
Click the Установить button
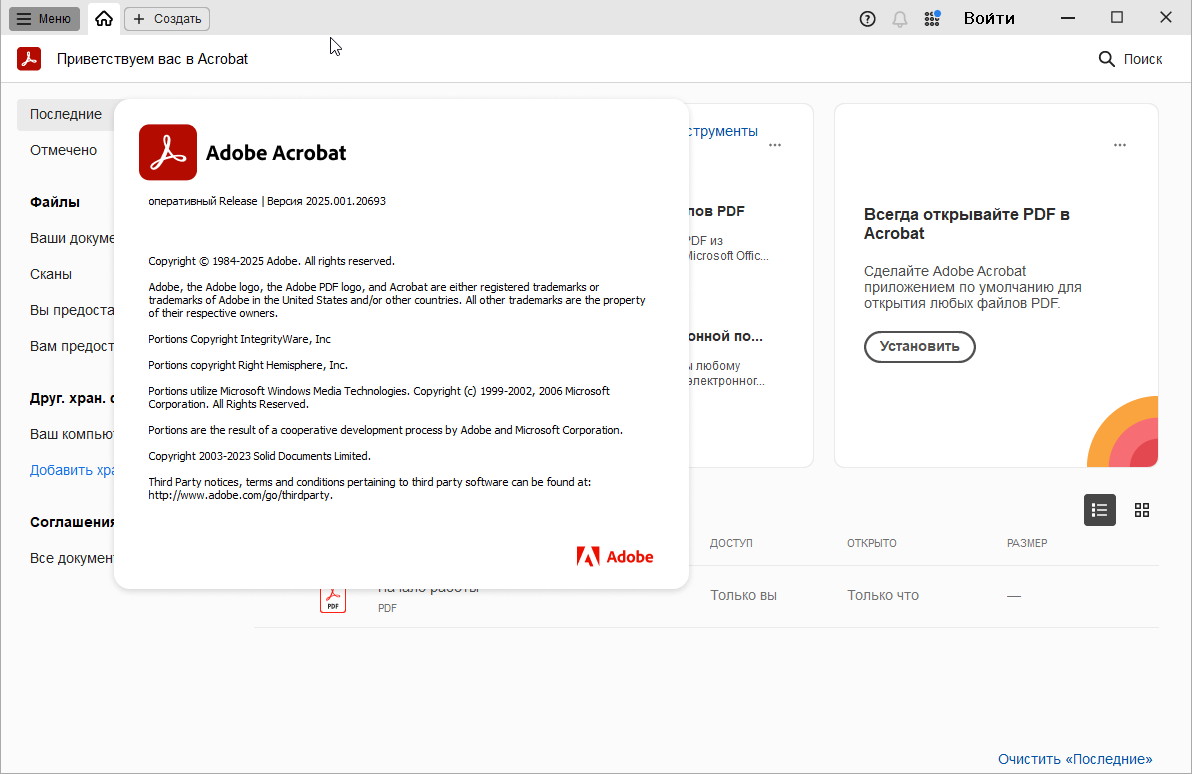click(x=919, y=347)
